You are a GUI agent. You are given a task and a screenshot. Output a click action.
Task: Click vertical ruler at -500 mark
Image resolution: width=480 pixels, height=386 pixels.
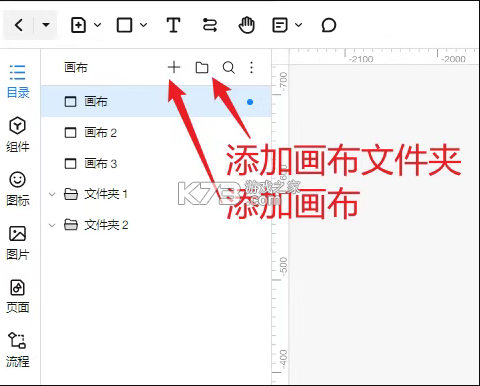click(x=283, y=265)
